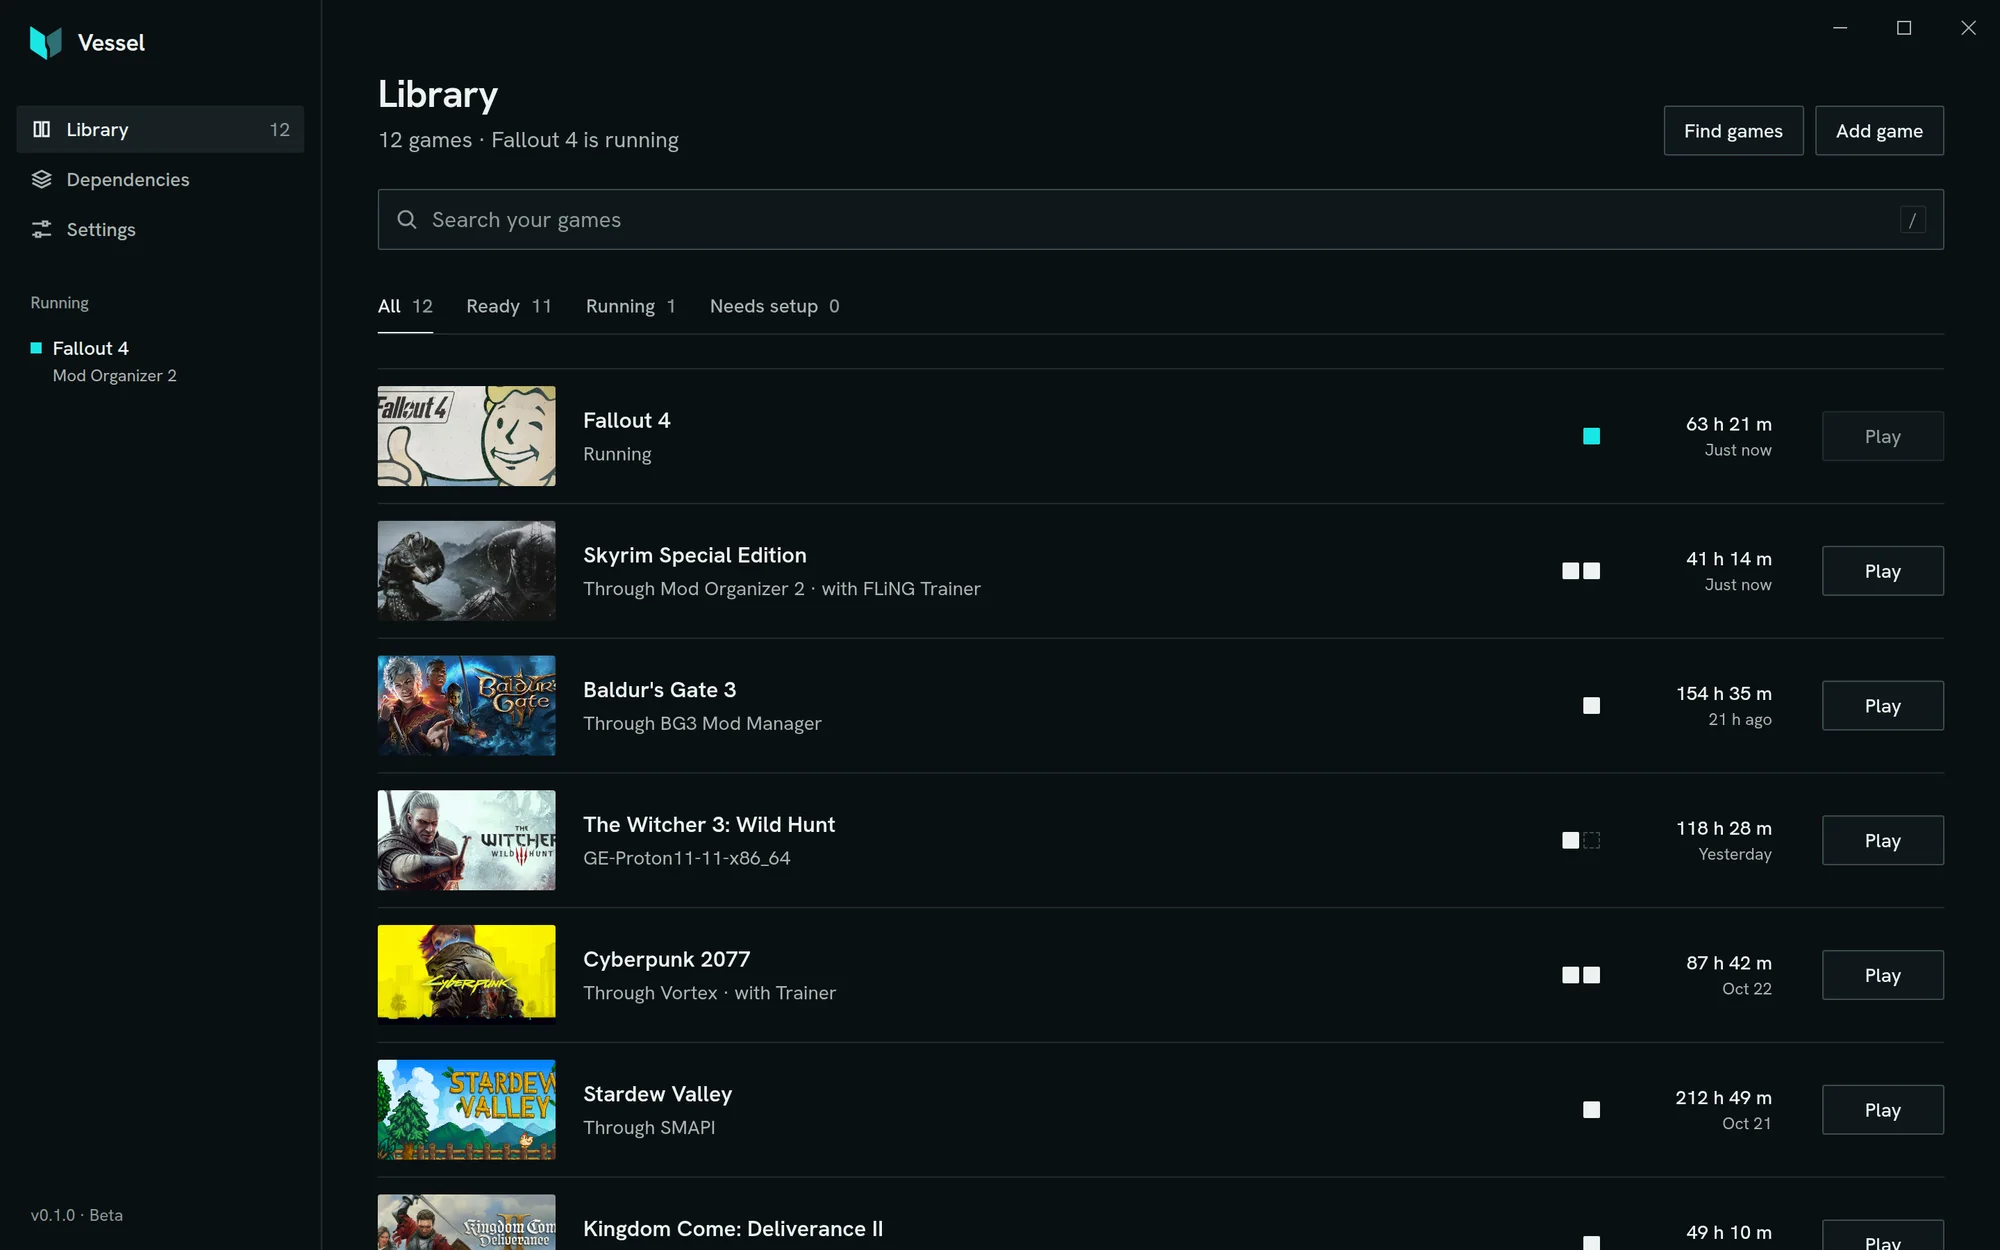Click the cyan running indicator for Fallout 4
Viewport: 2000px width, 1250px height.
[x=1591, y=436]
